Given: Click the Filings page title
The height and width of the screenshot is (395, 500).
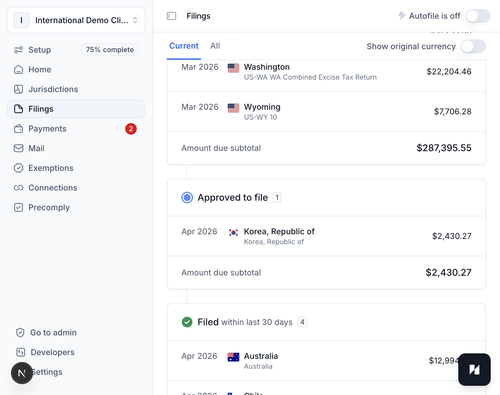Looking at the screenshot, I should (198, 16).
